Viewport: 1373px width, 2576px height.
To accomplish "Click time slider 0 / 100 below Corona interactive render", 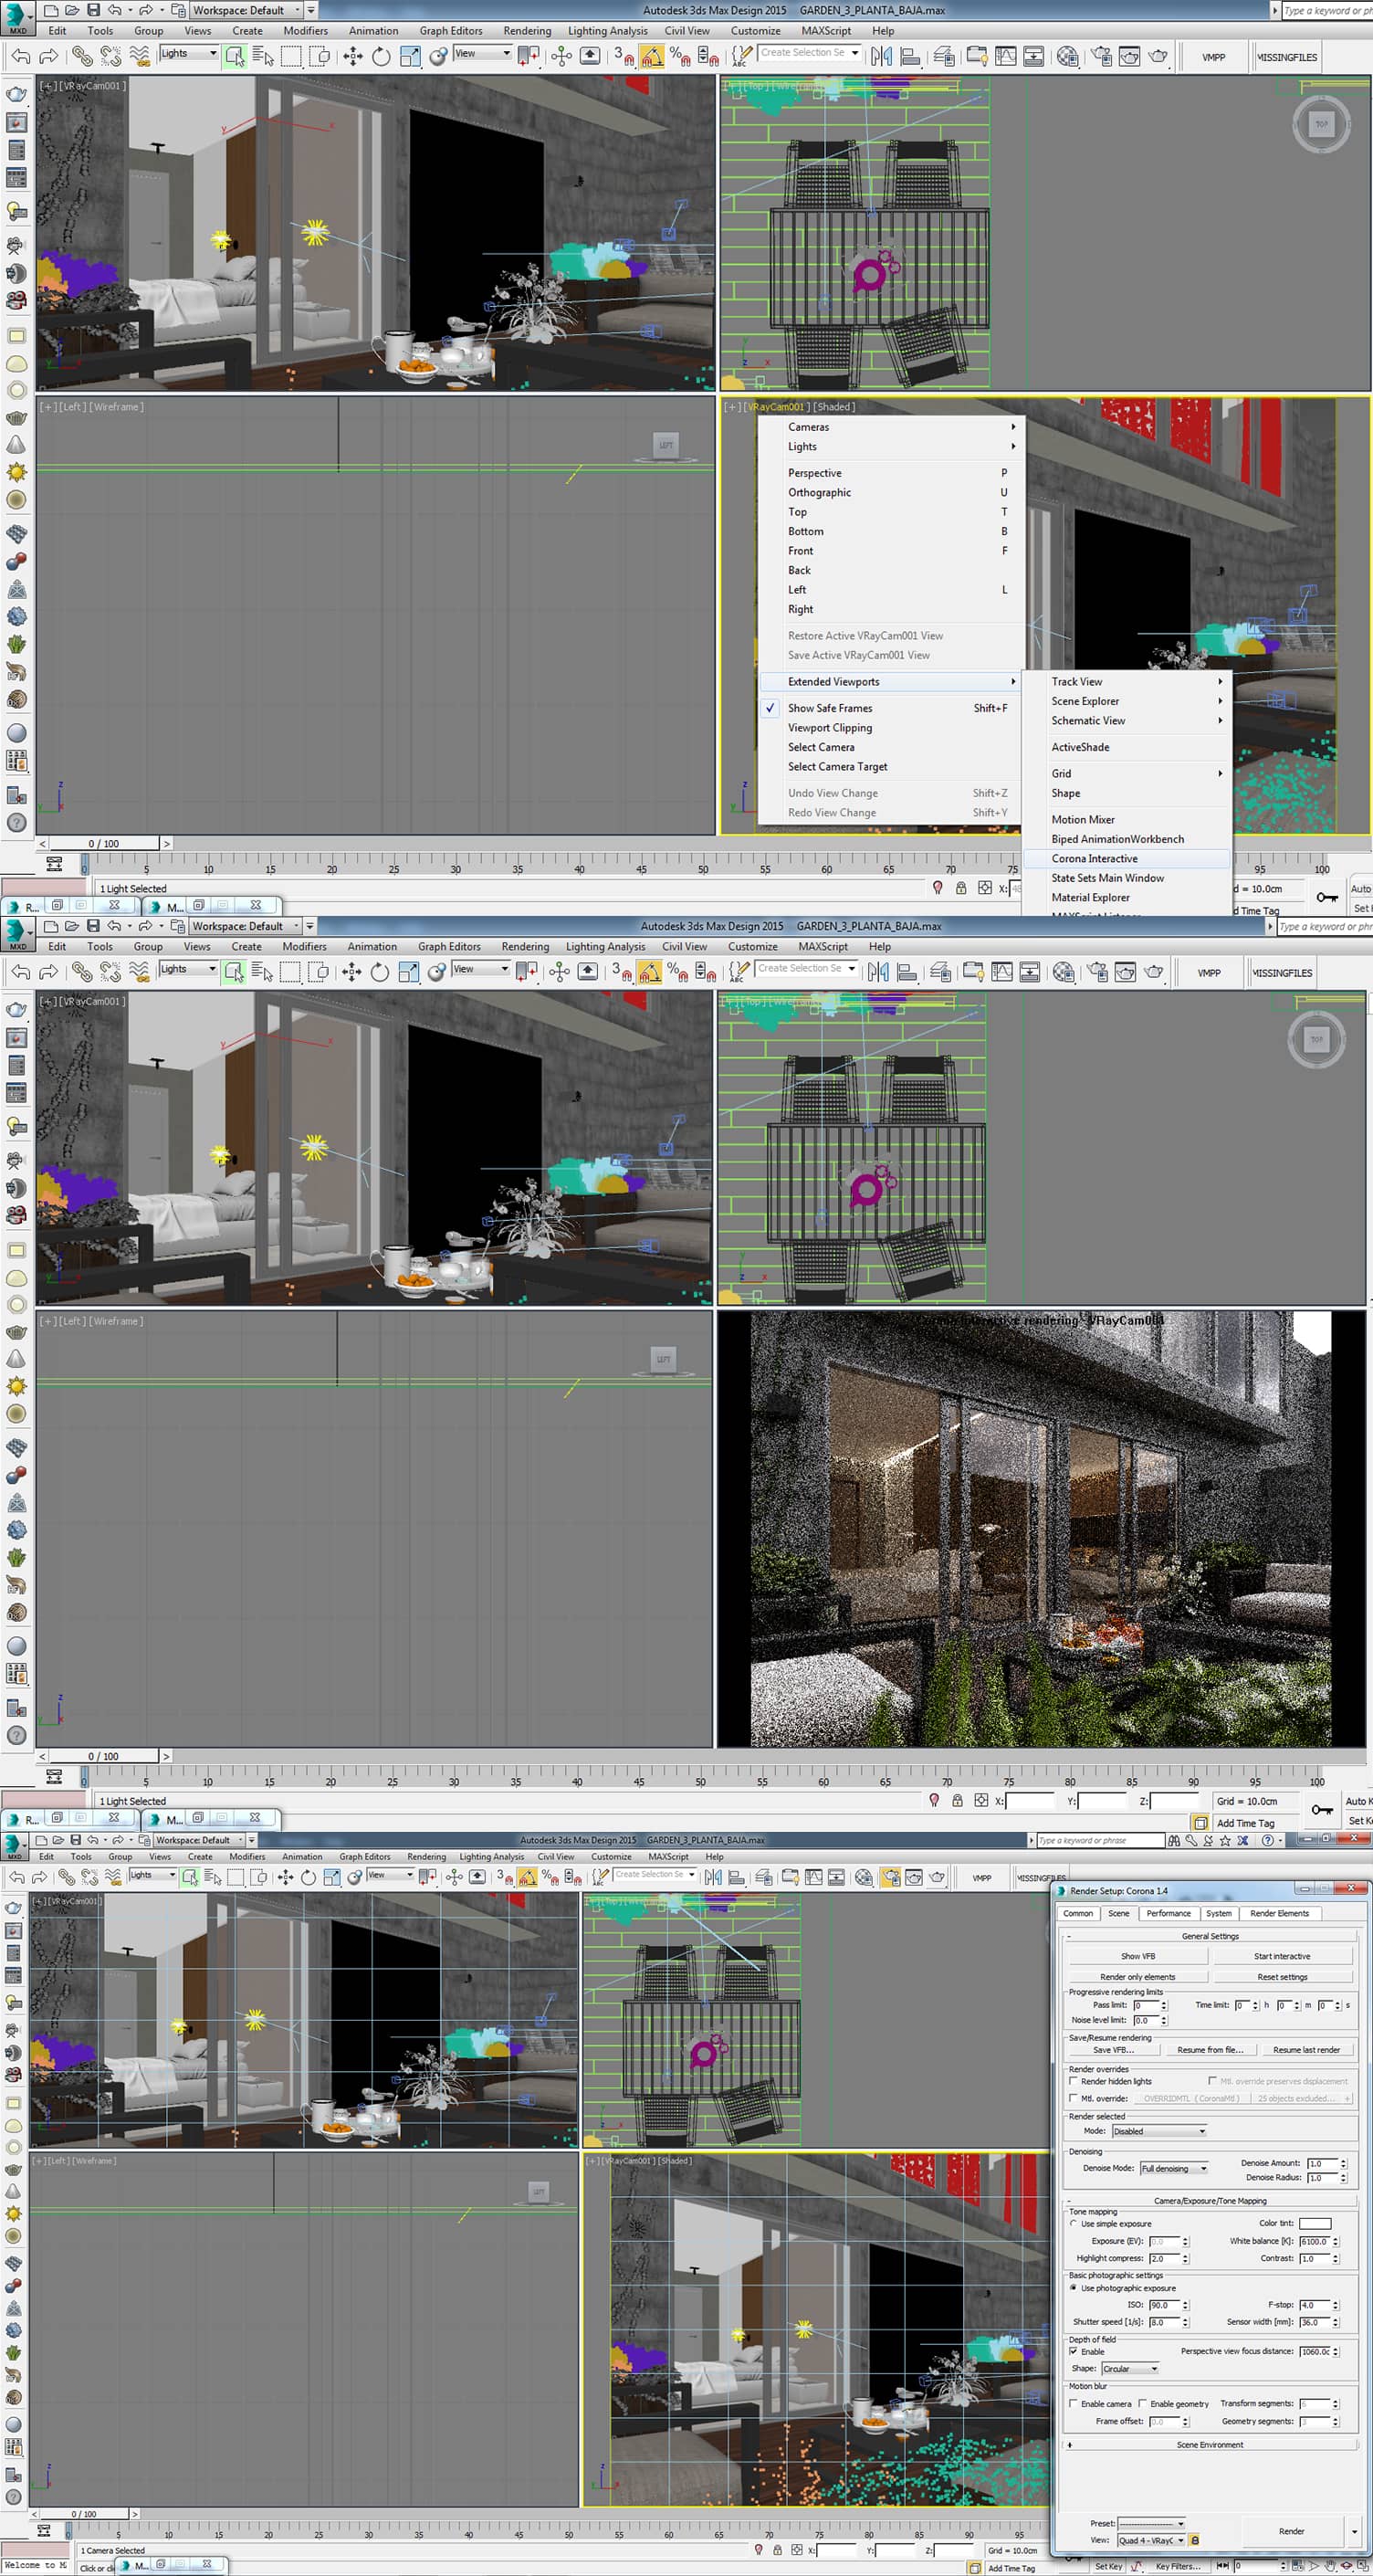I will pyautogui.click(x=103, y=1756).
